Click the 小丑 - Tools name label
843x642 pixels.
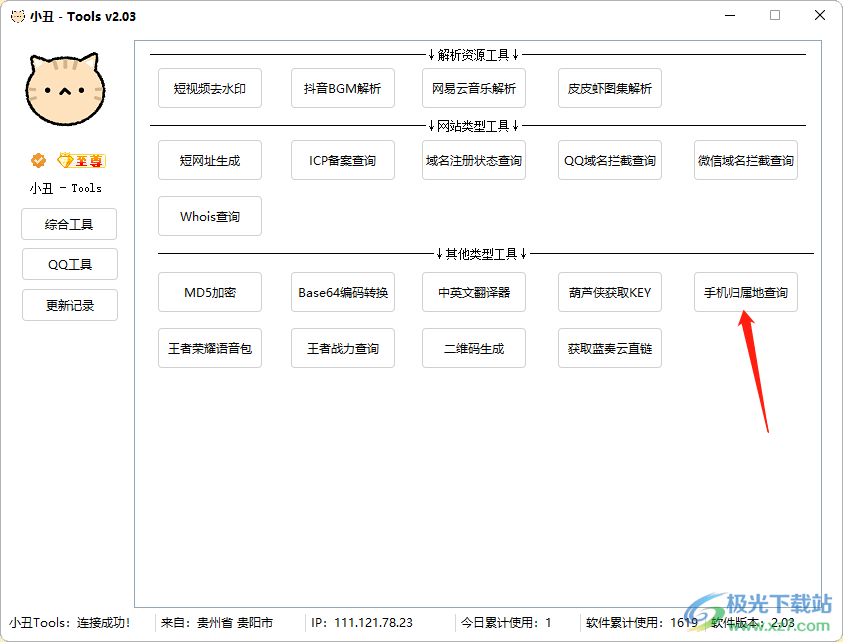(66, 188)
